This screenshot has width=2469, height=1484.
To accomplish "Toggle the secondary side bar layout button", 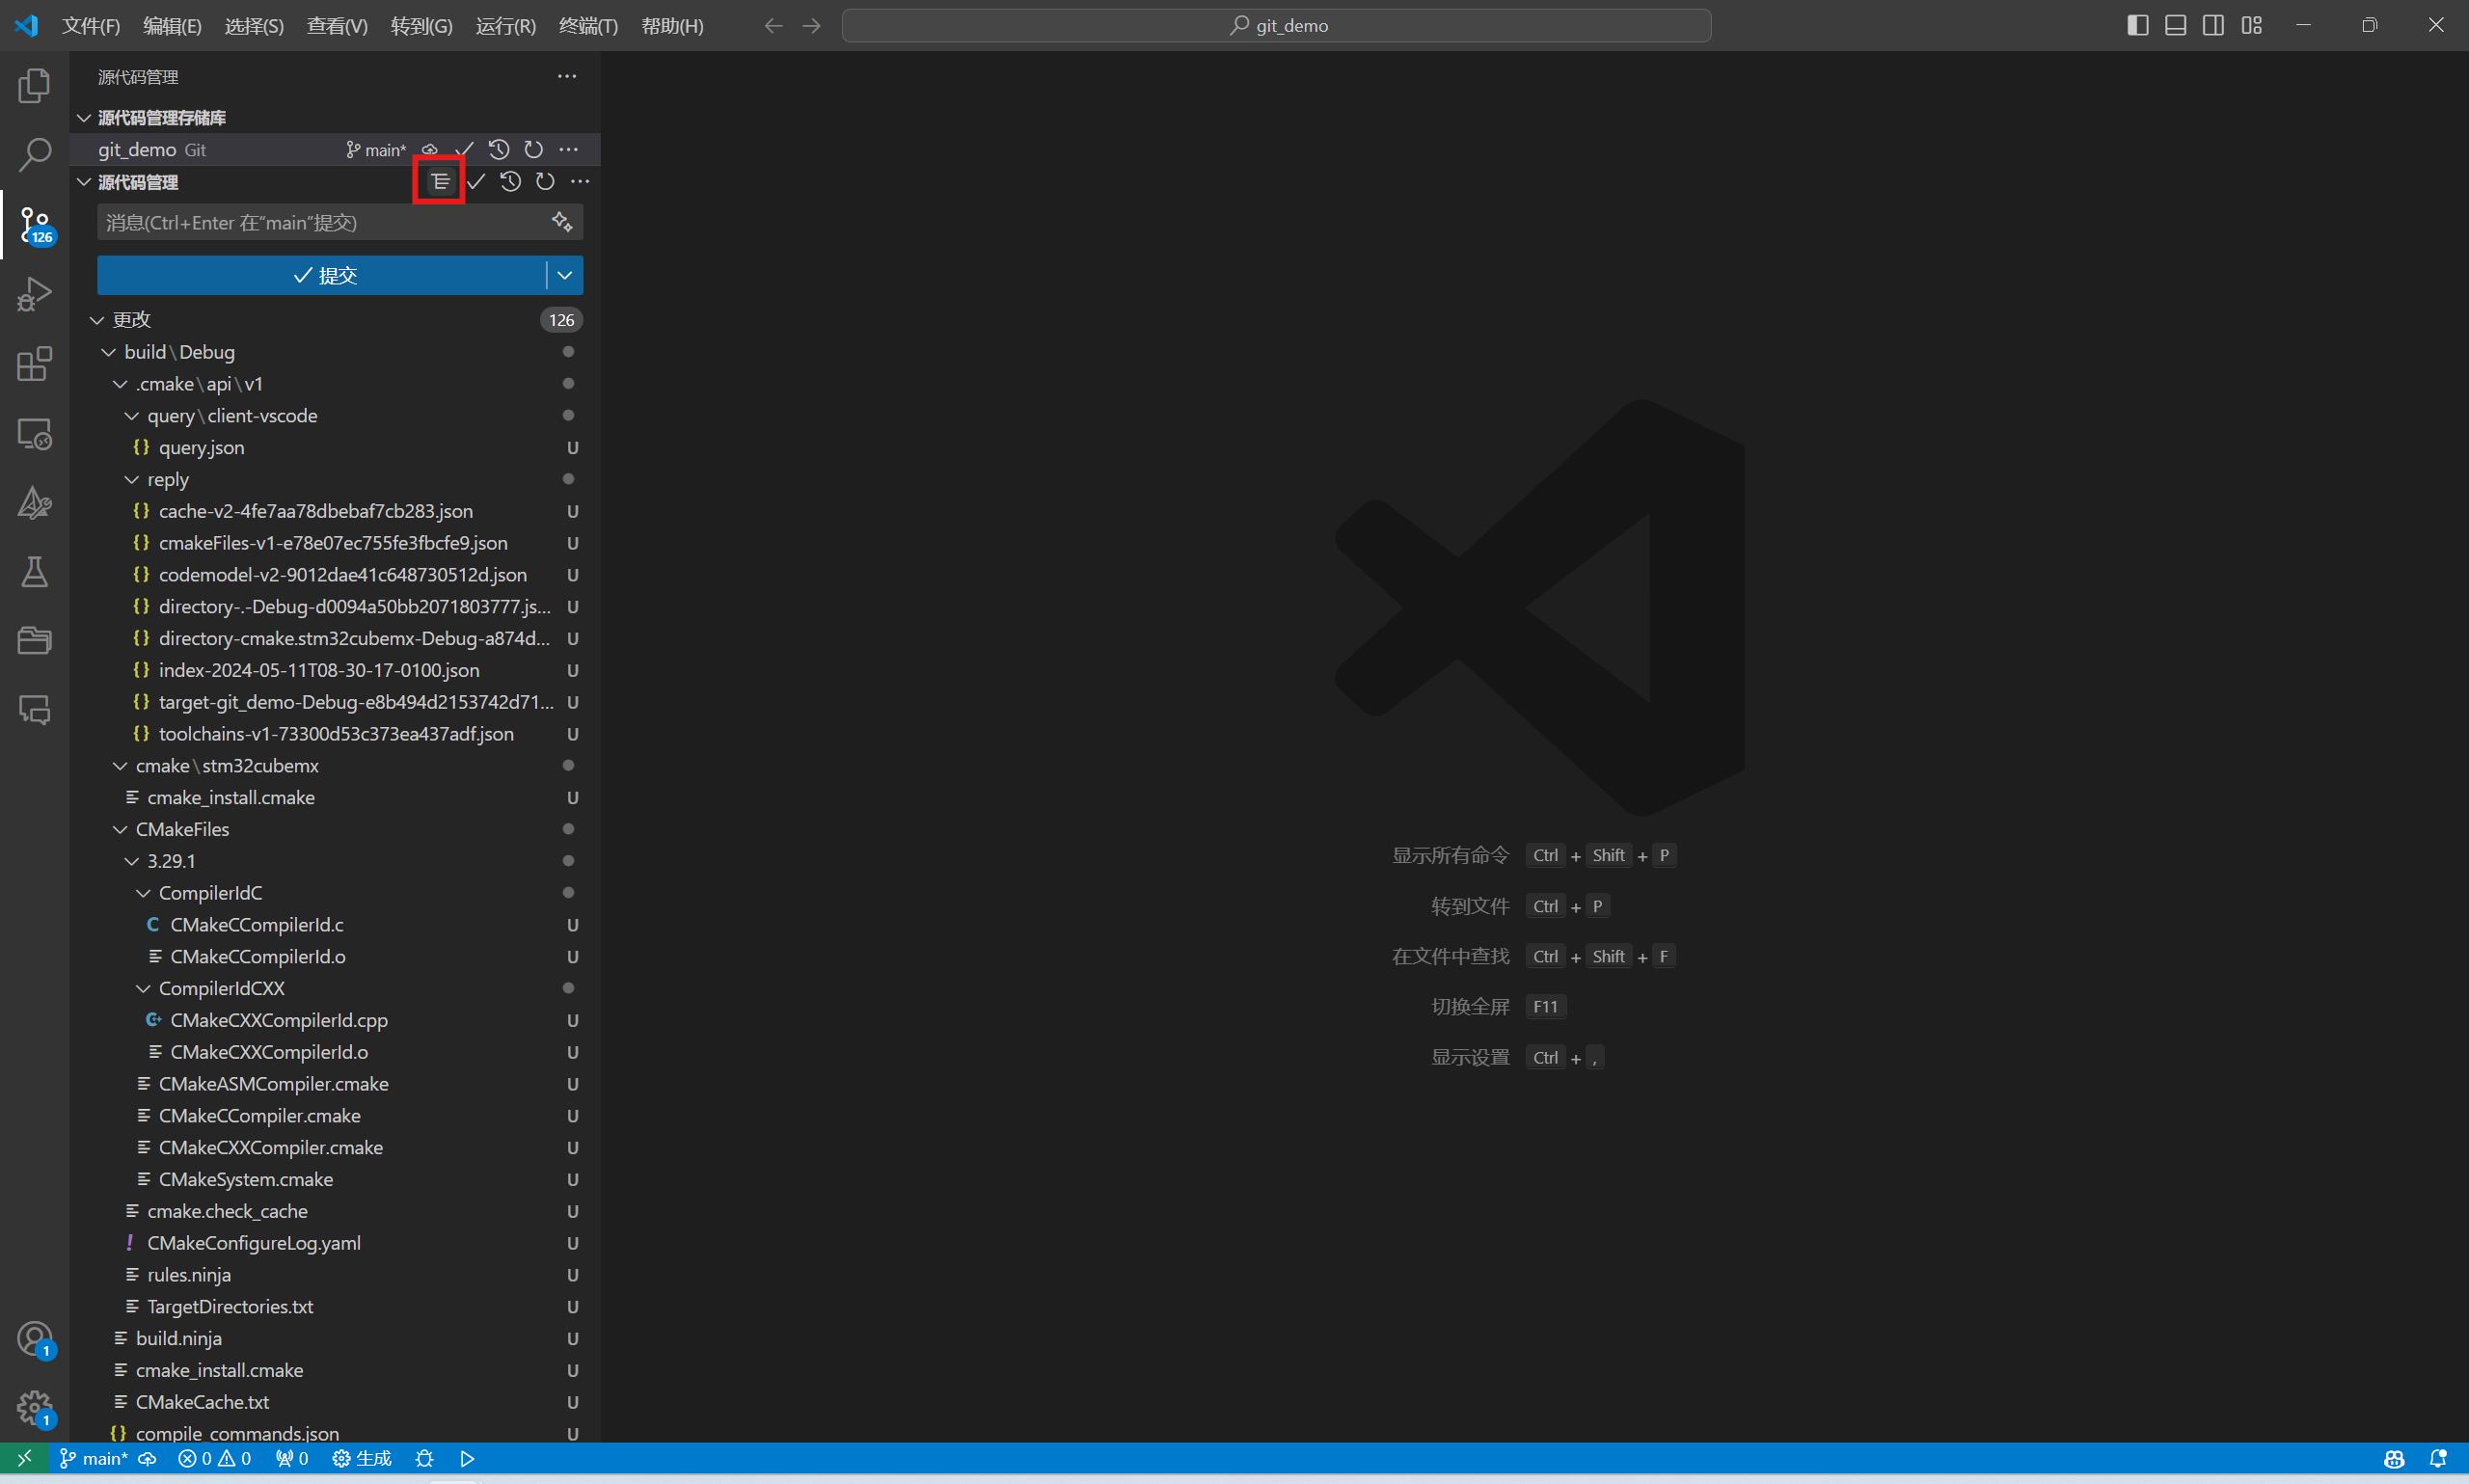I will pos(2213,25).
